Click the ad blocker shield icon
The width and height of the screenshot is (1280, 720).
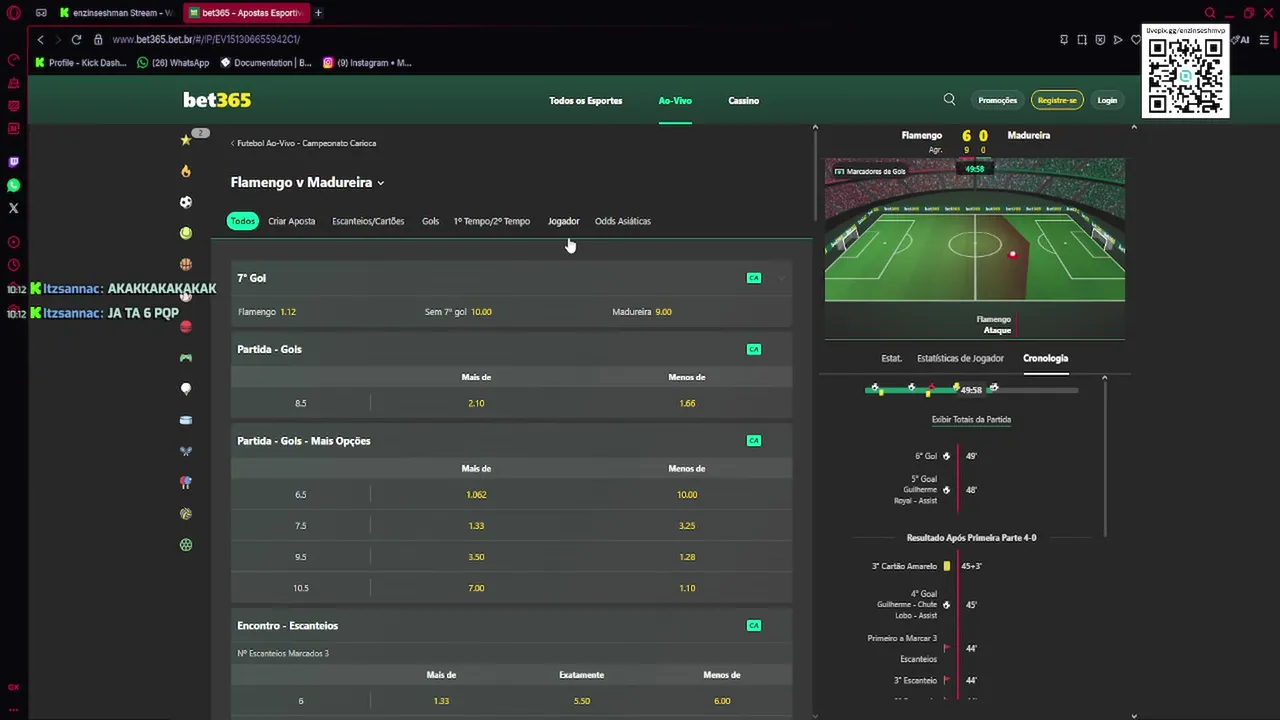point(1100,40)
